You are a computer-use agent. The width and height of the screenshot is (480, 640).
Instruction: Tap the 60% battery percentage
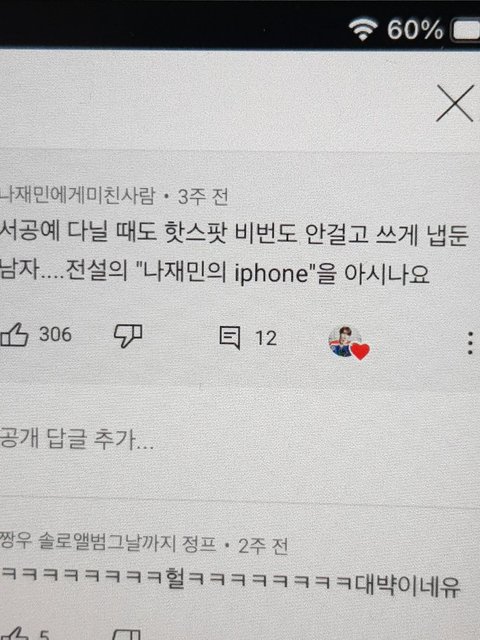[x=415, y=29]
